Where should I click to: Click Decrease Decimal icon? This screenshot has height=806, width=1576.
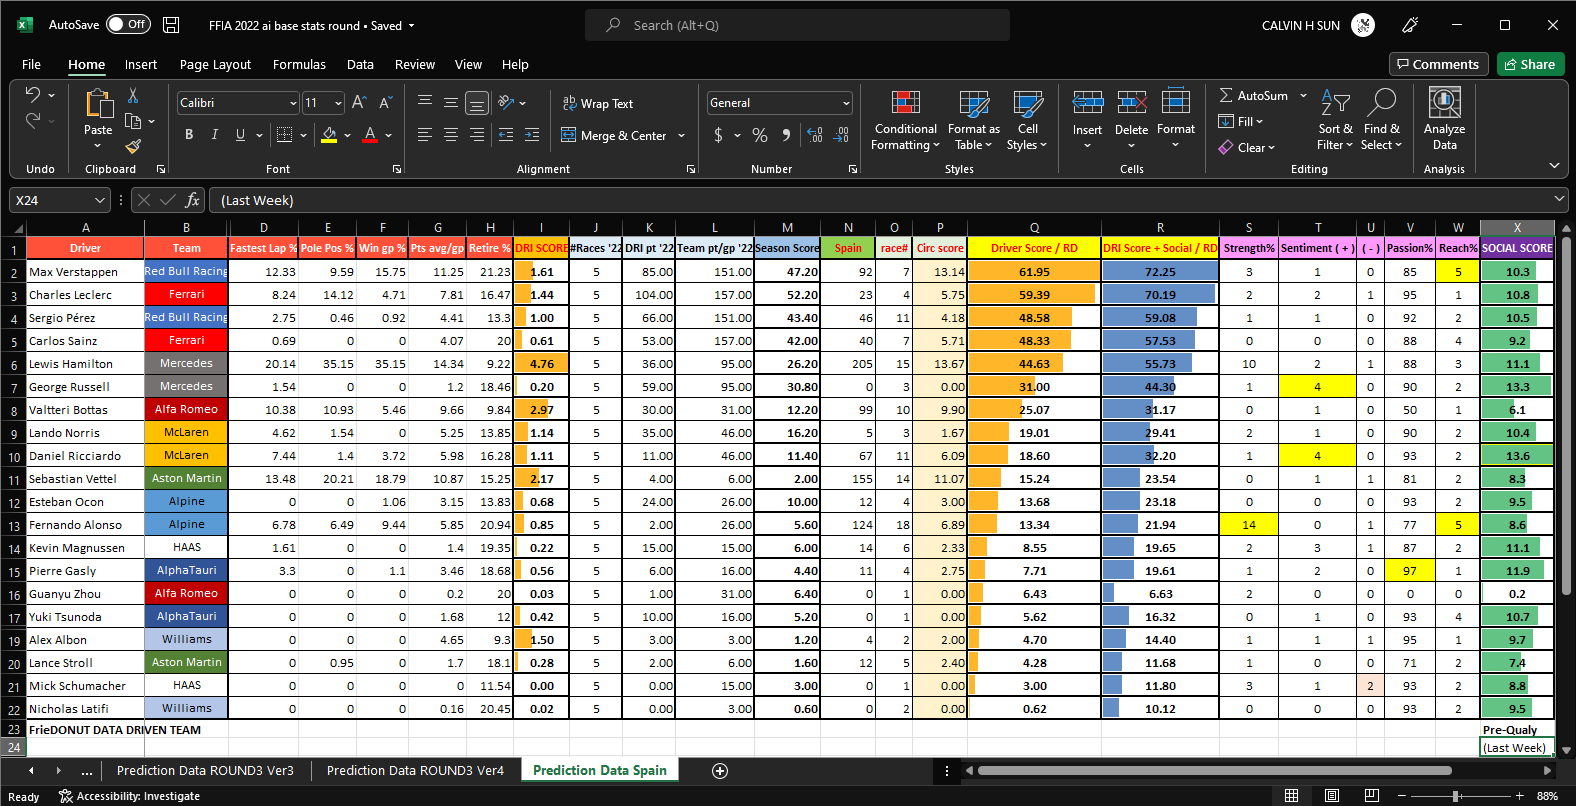click(x=841, y=134)
